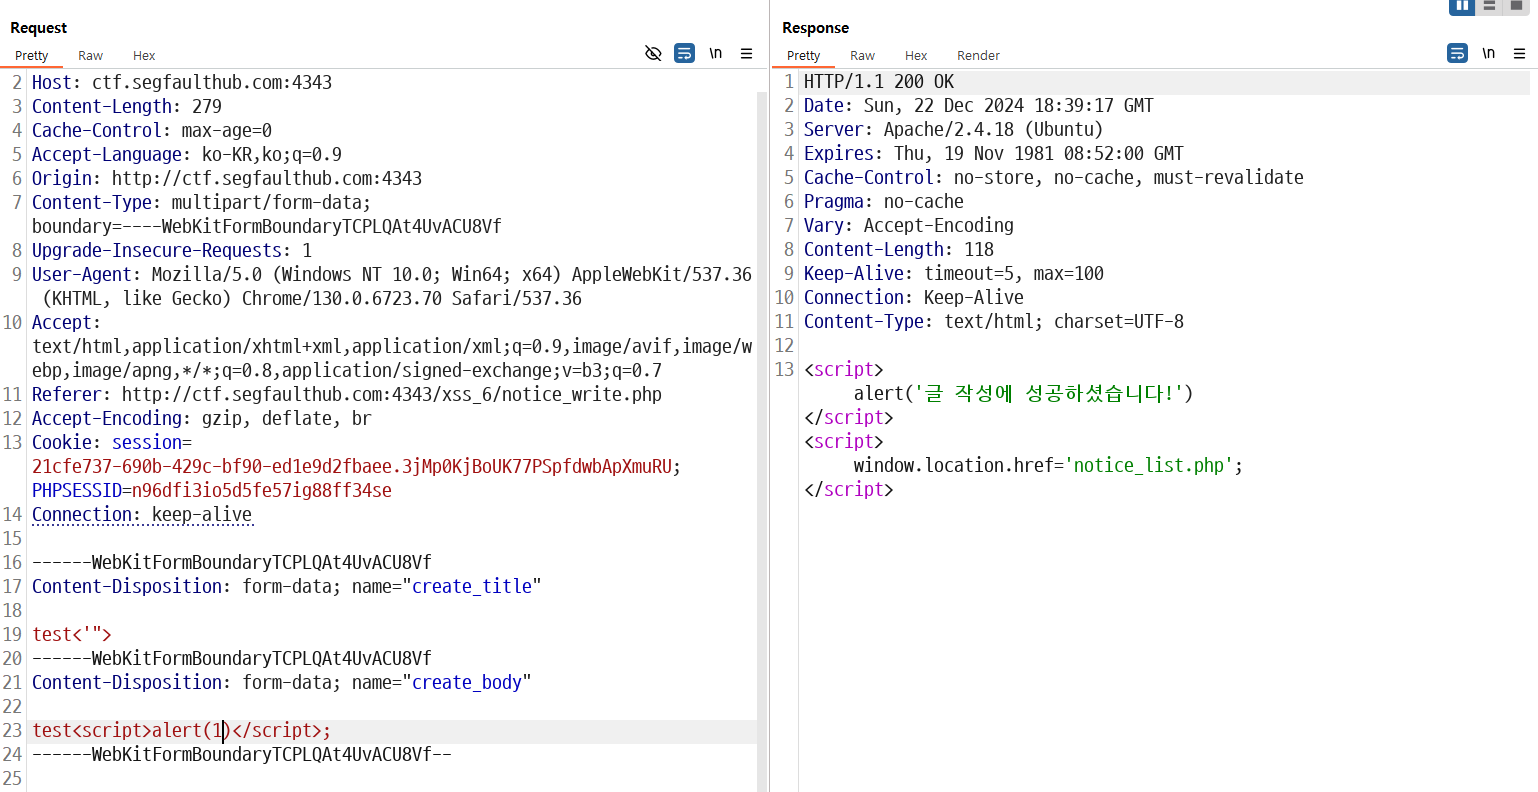Screen dimensions: 1538x792
Task: Click the Vary: Accept-Encoding response header
Action: [909, 226]
